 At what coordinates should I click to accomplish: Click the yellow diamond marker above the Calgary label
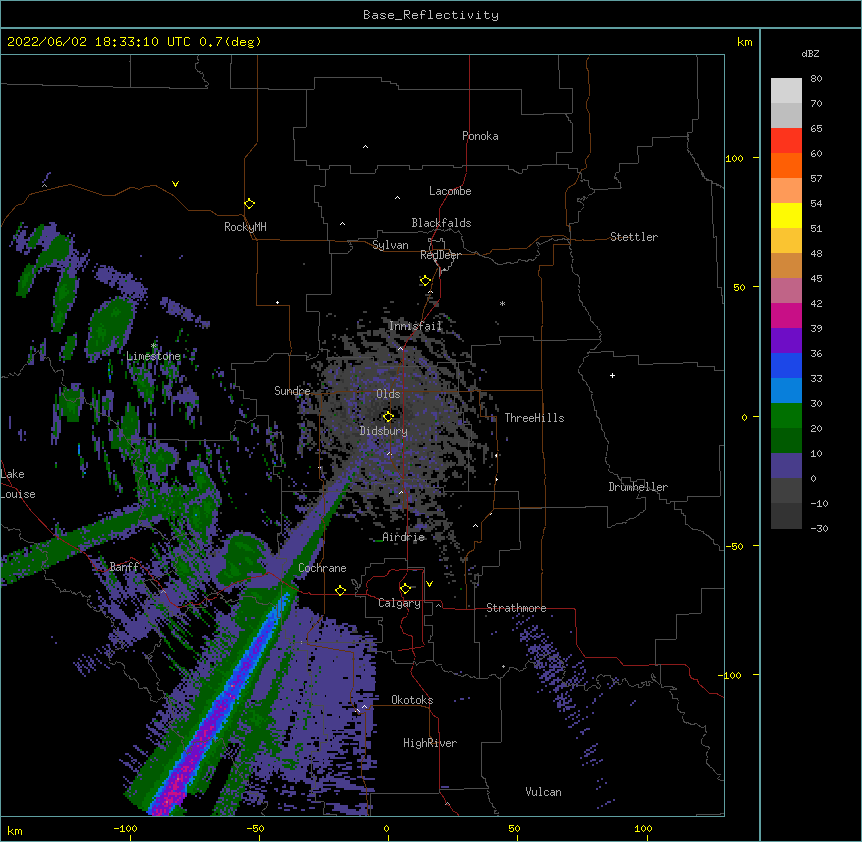click(x=405, y=589)
